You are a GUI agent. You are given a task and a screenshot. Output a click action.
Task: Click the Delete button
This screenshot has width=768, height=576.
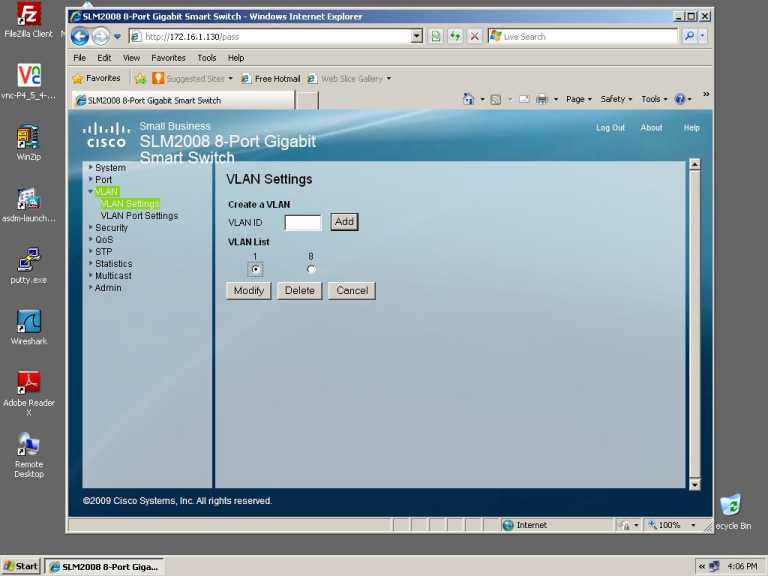point(299,290)
